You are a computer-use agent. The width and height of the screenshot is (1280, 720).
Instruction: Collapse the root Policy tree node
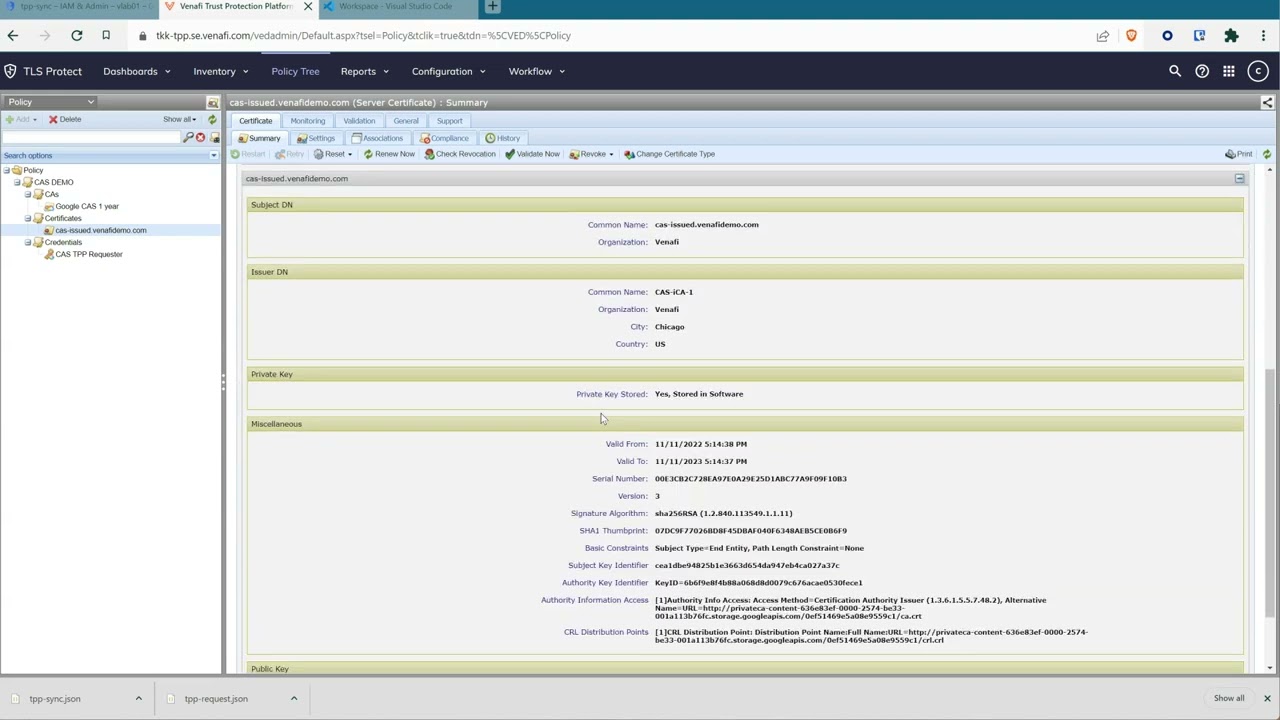pos(6,170)
